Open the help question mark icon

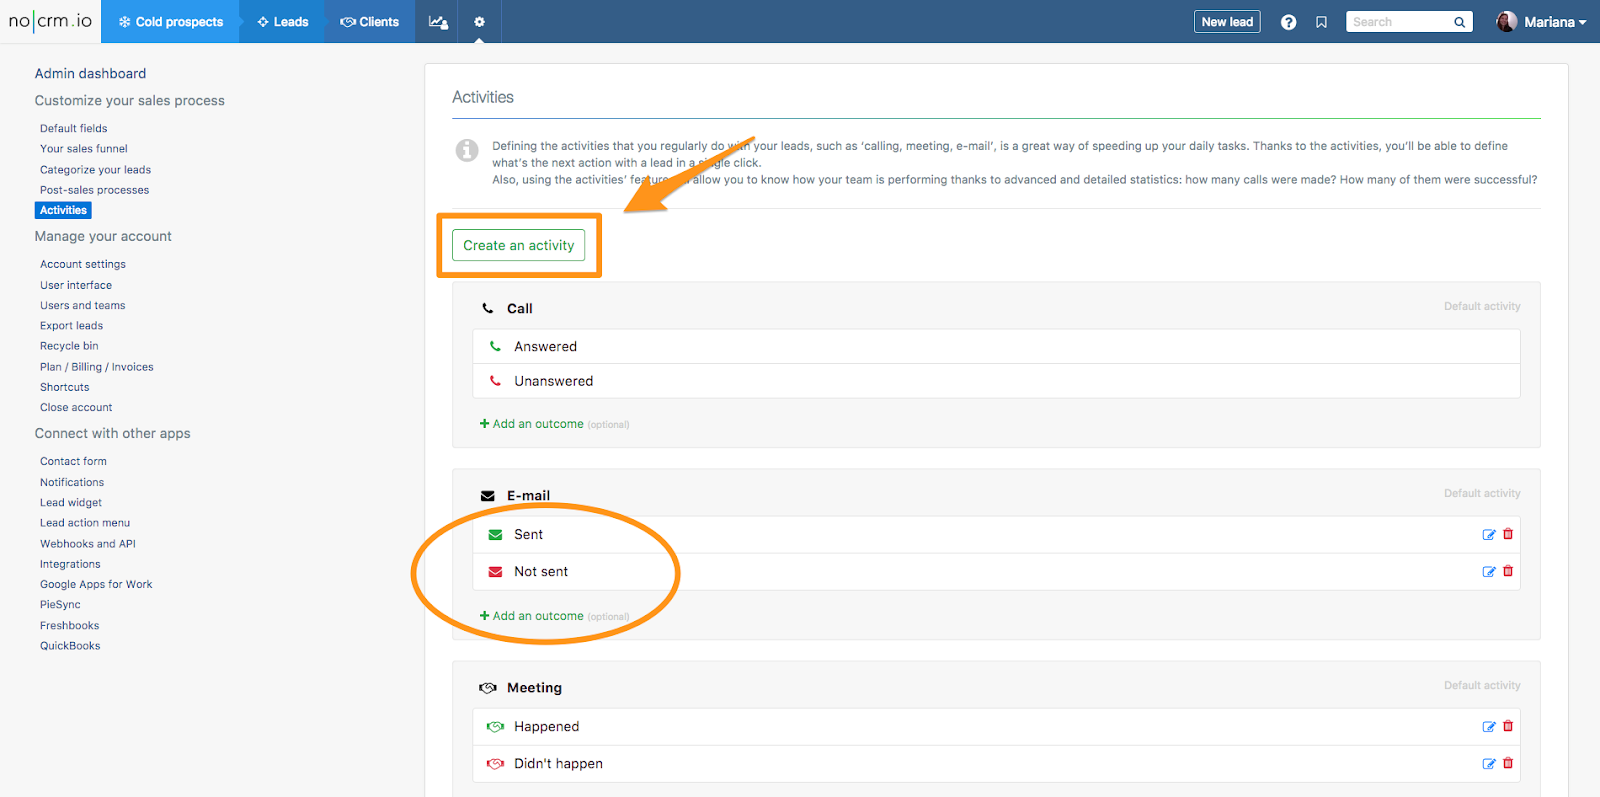[1288, 22]
